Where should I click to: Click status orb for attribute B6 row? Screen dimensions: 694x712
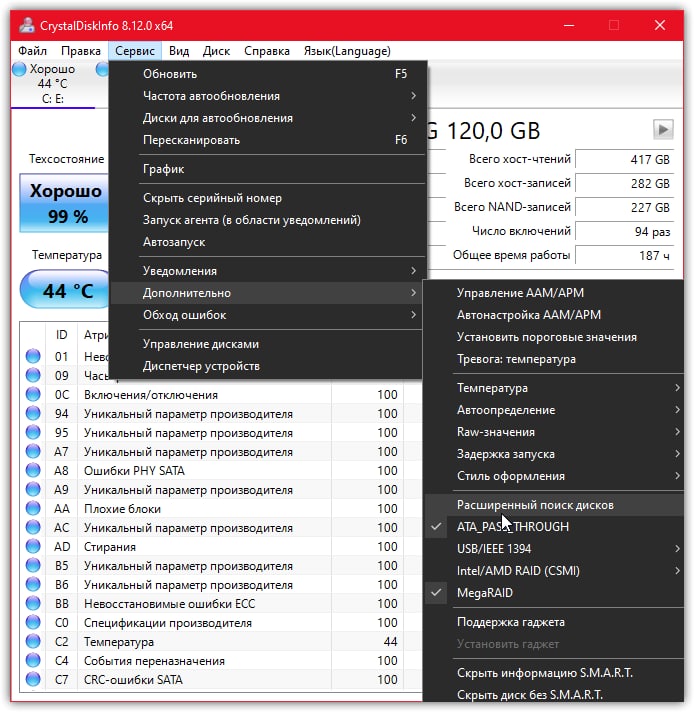click(33, 584)
